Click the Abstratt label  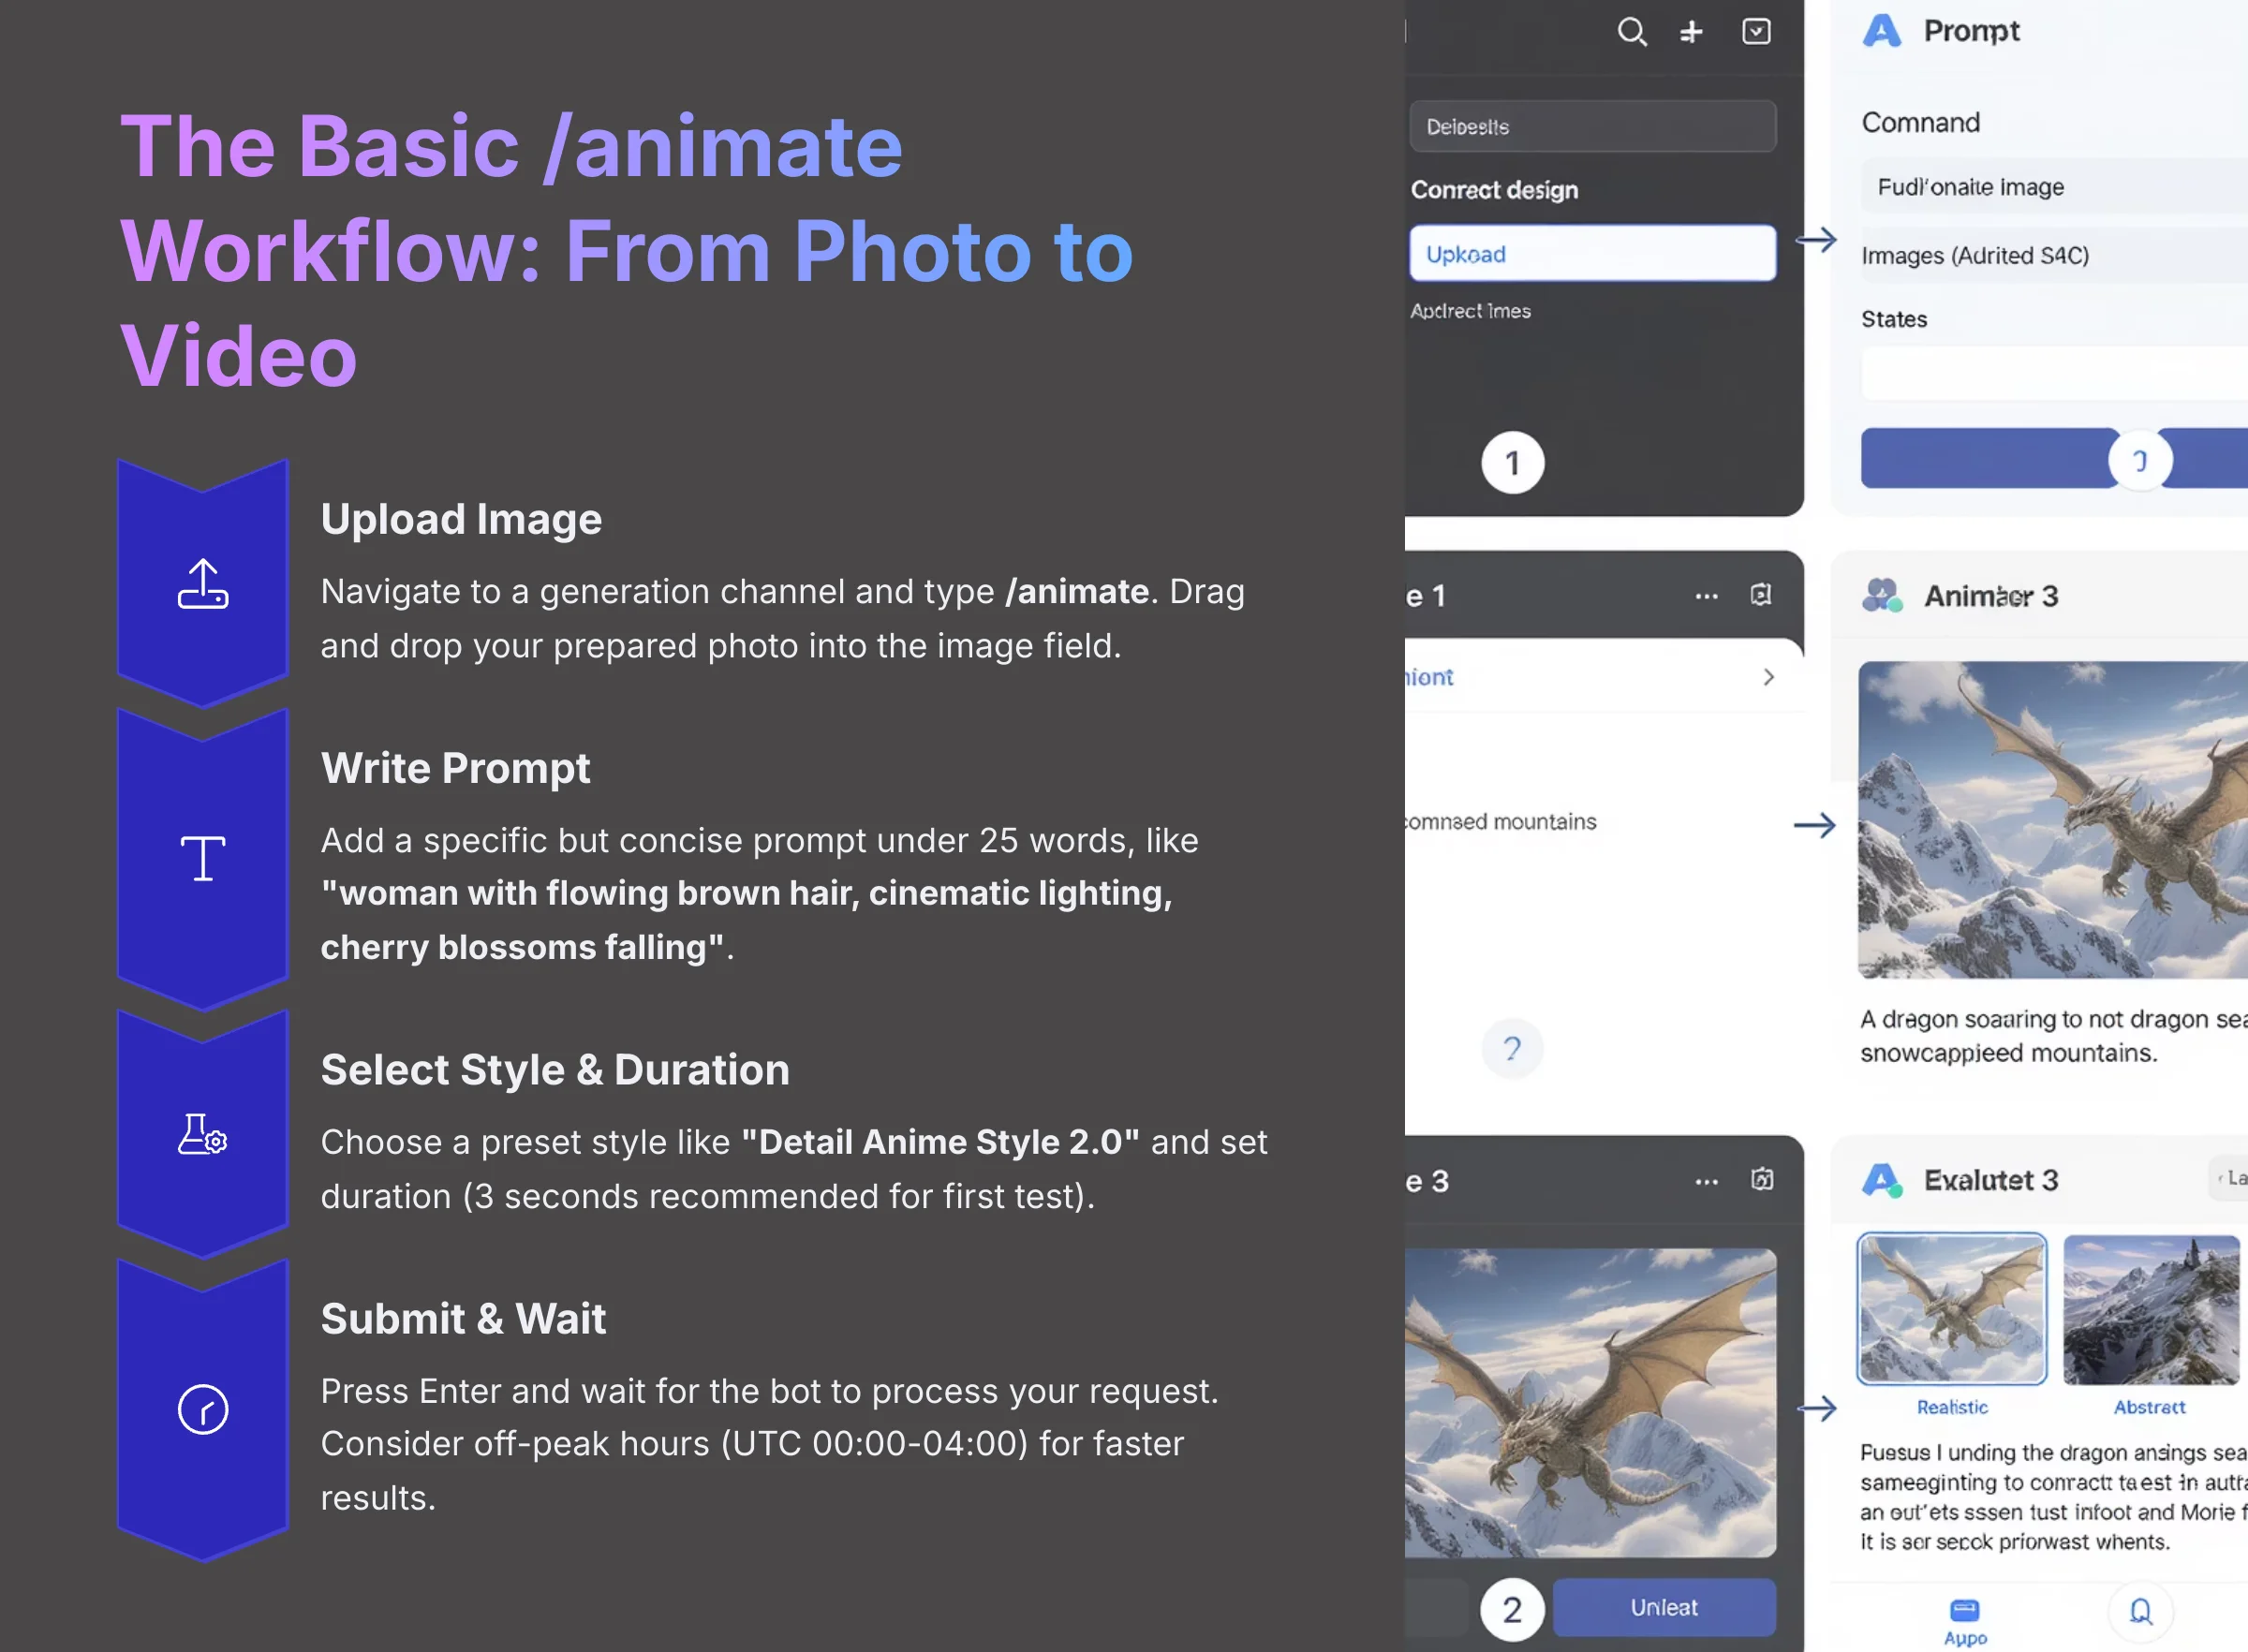[x=2149, y=1407]
